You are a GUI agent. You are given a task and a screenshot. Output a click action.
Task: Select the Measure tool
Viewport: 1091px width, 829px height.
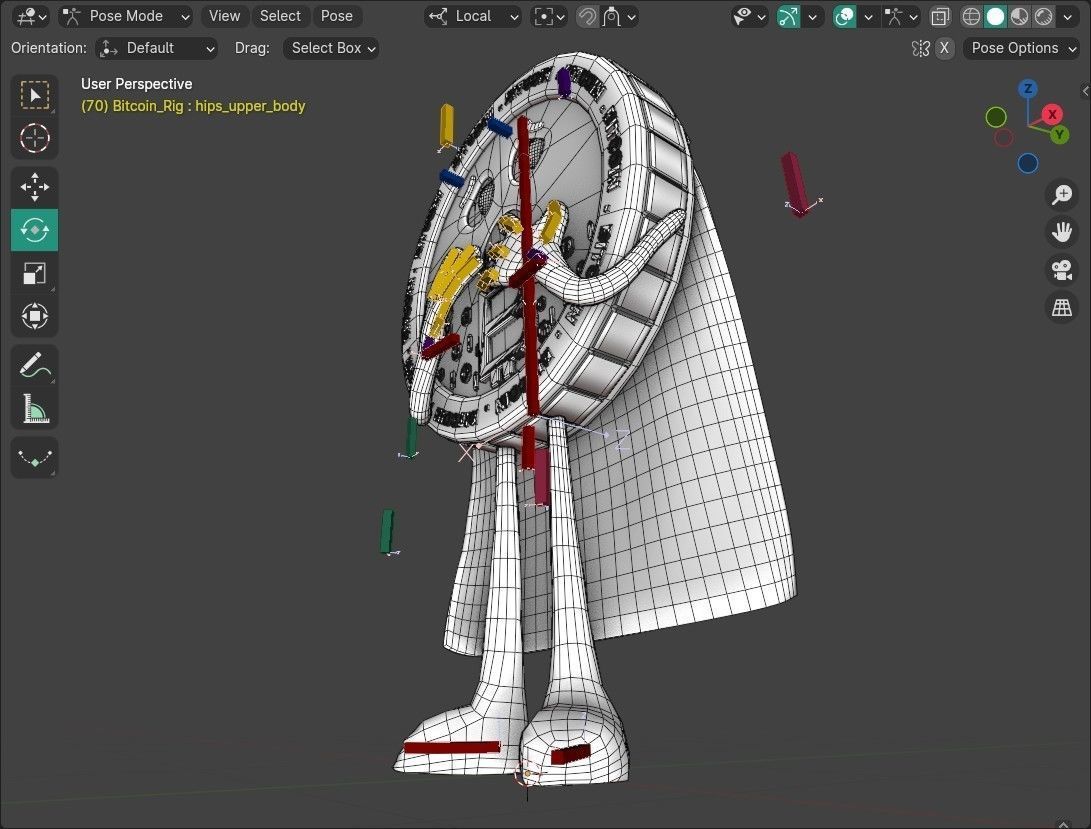point(35,409)
